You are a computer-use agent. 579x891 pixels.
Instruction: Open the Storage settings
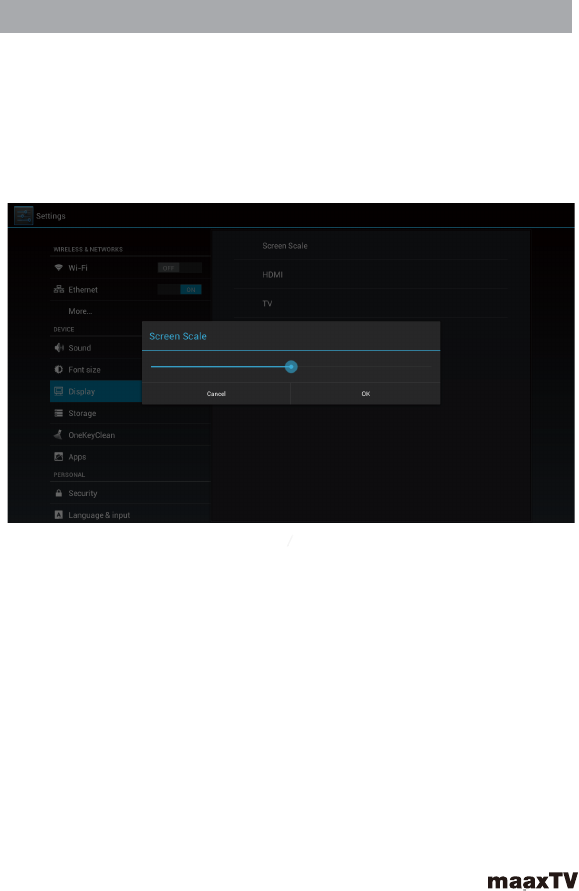(x=130, y=413)
